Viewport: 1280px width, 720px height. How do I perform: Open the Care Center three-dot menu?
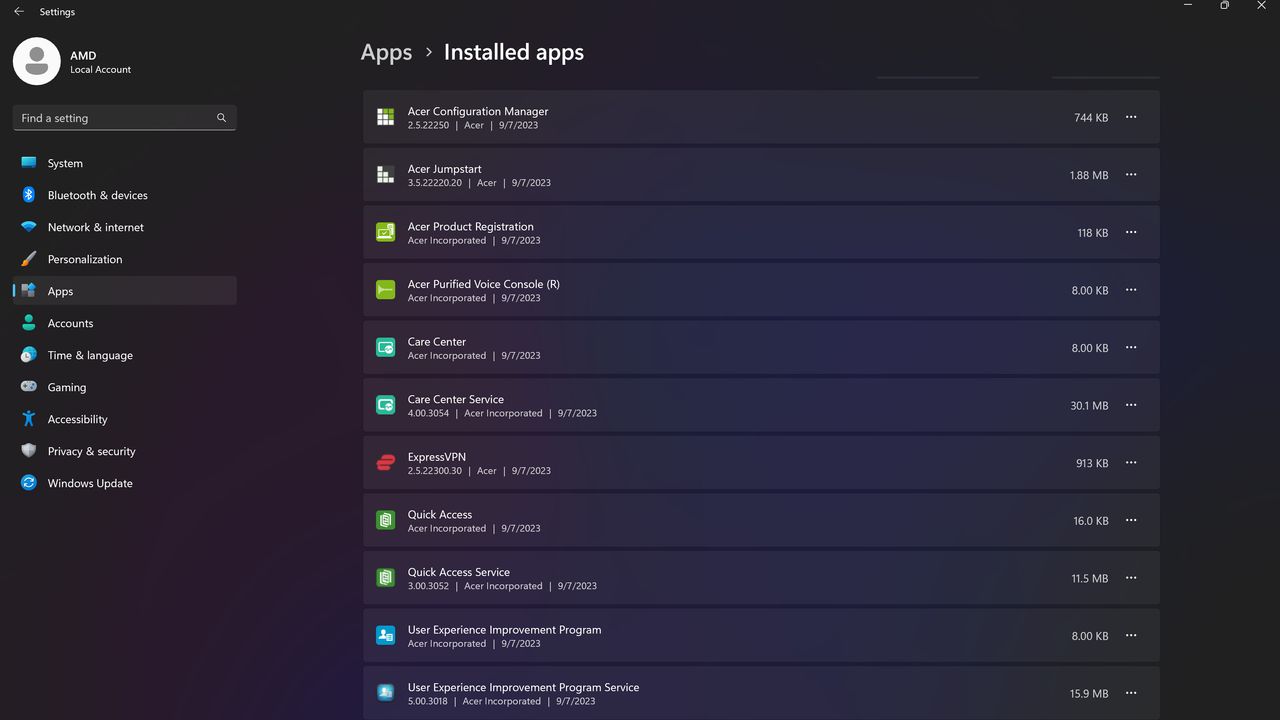point(1131,348)
